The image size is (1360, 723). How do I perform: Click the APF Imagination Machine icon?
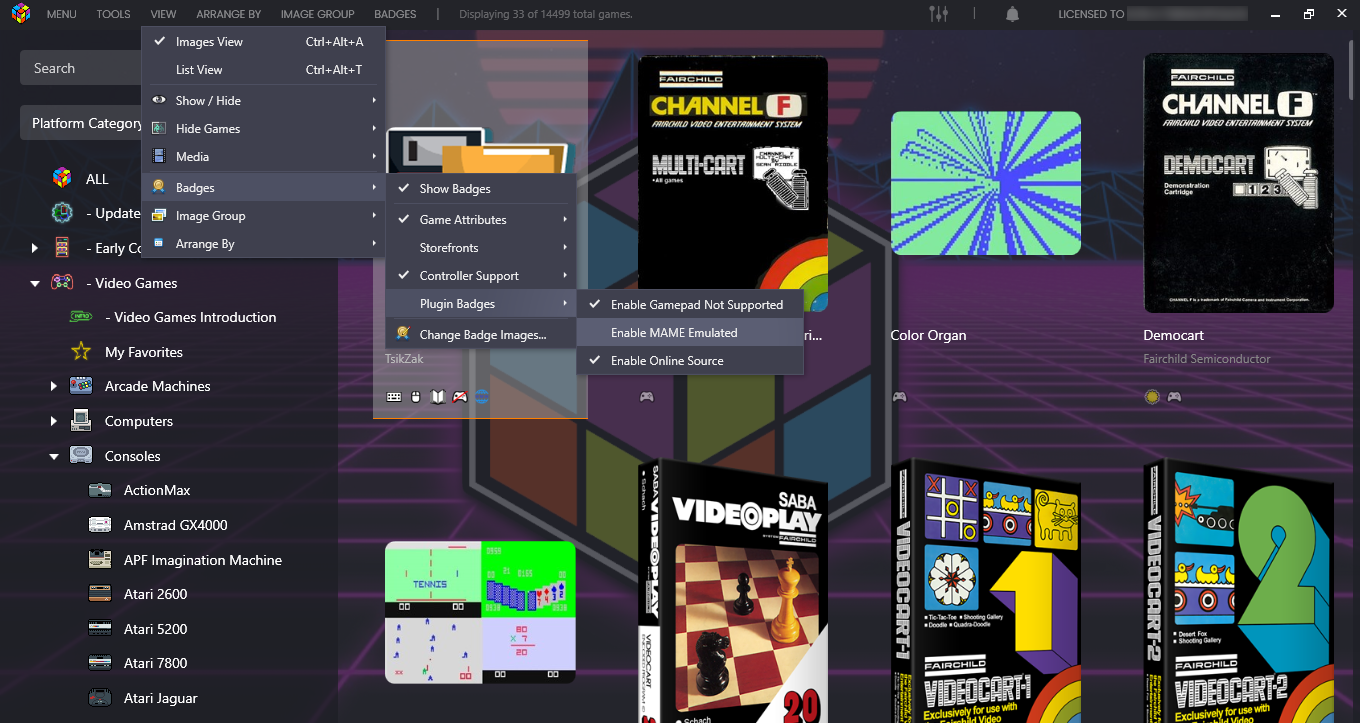[x=100, y=560]
